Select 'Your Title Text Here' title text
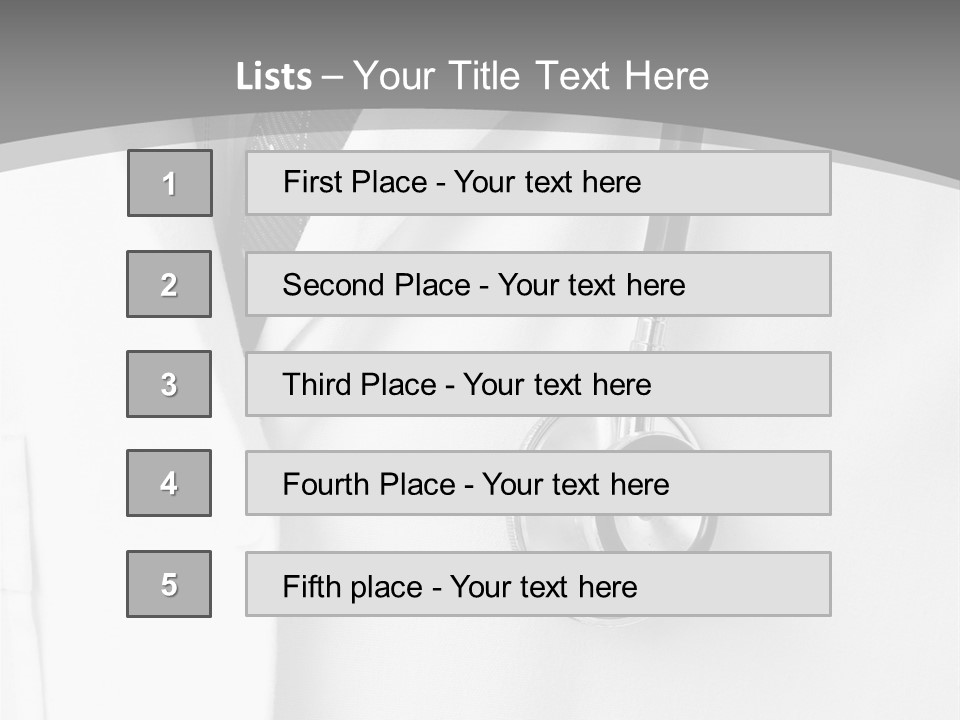960x720 pixels. [x=530, y=76]
